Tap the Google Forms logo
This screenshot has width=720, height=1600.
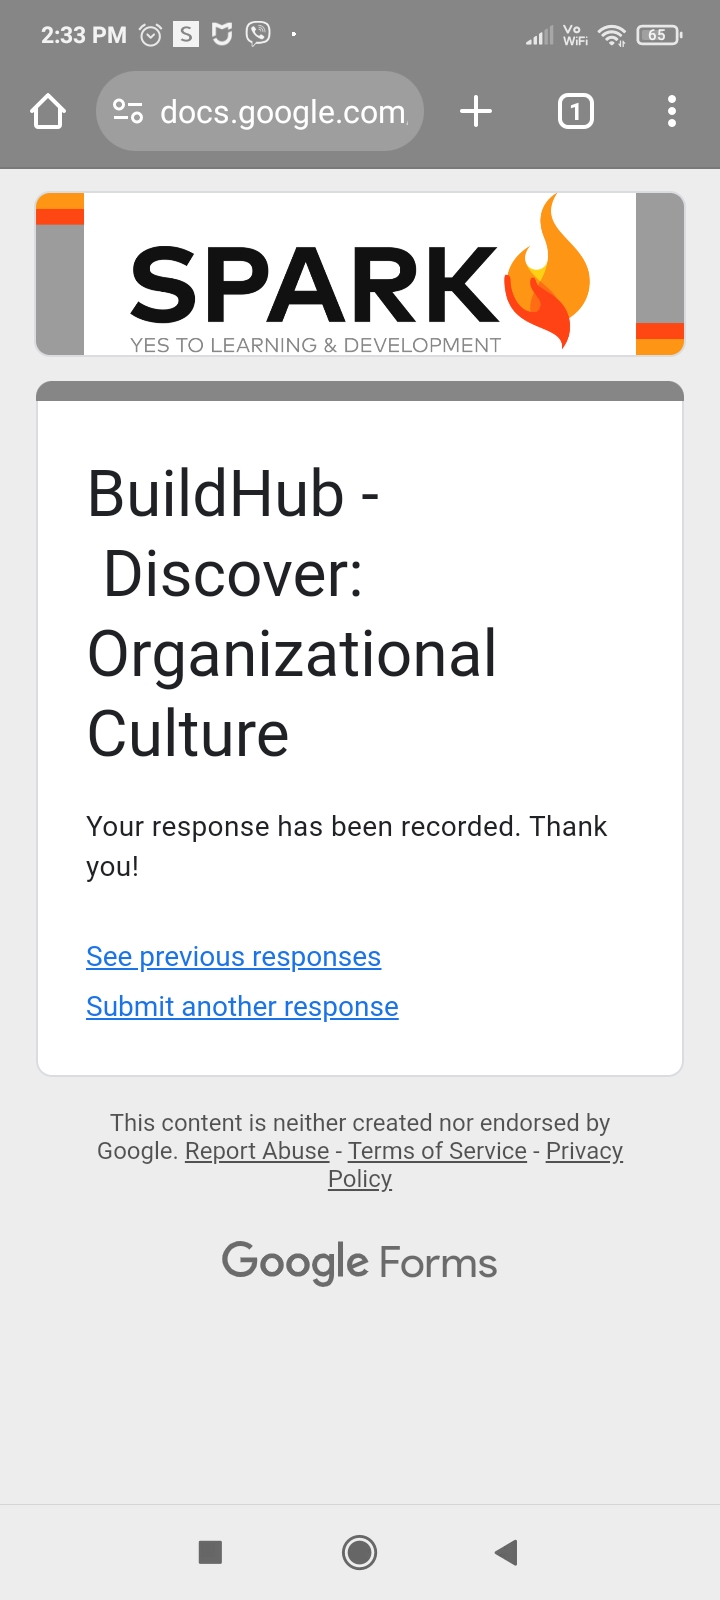[x=359, y=1262]
